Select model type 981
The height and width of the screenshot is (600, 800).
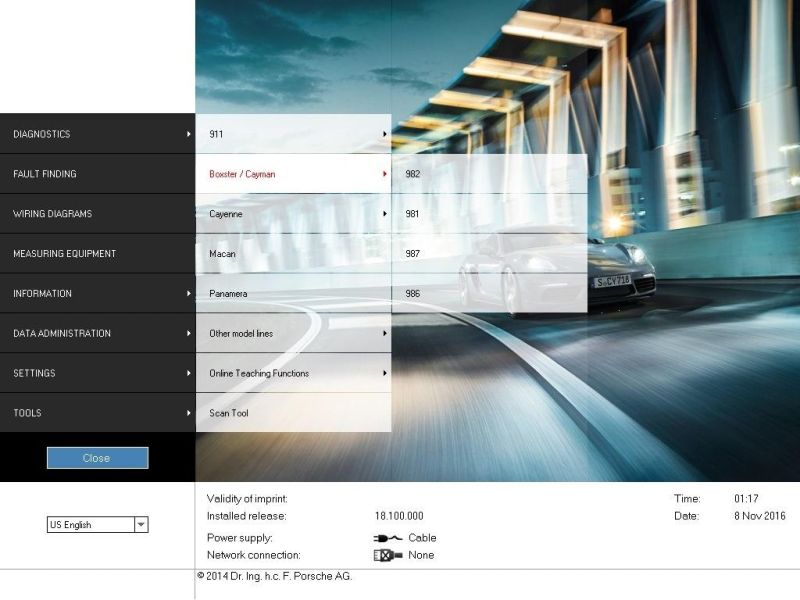point(489,213)
